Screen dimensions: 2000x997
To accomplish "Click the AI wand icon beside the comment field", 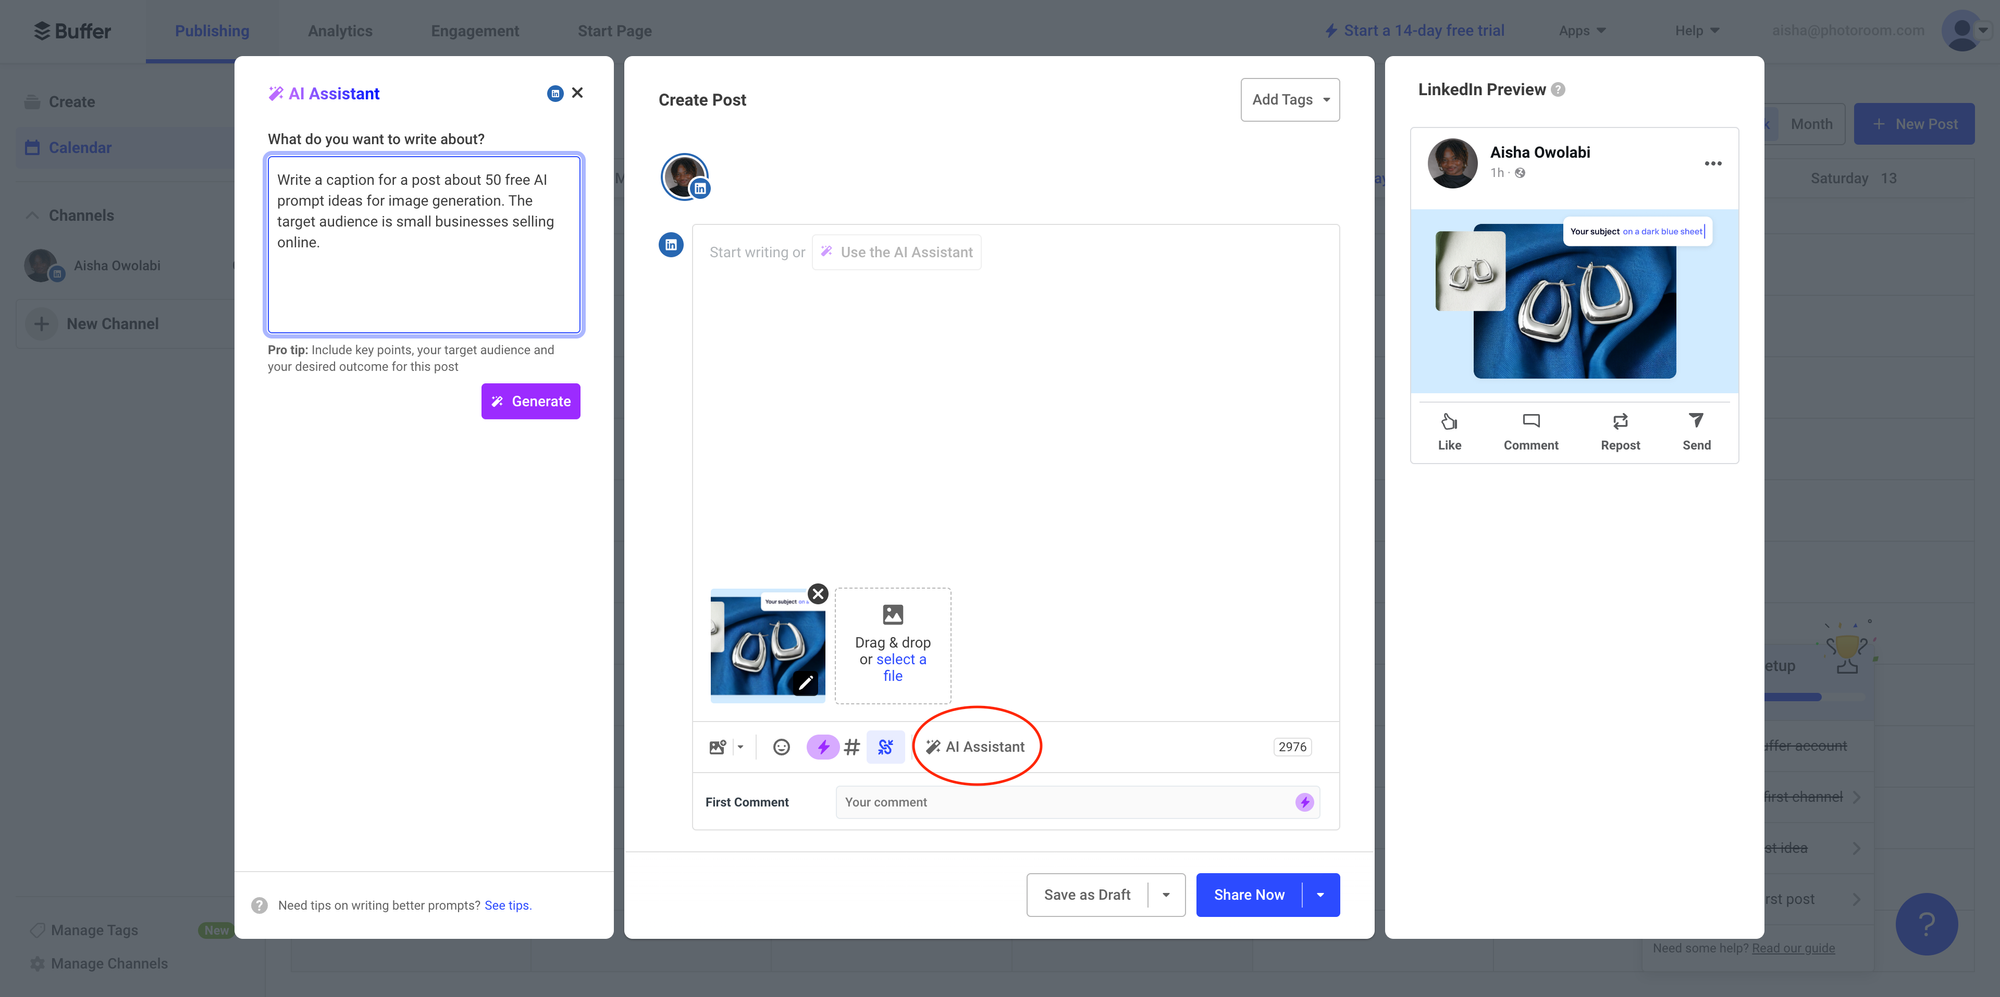I will 1304,802.
